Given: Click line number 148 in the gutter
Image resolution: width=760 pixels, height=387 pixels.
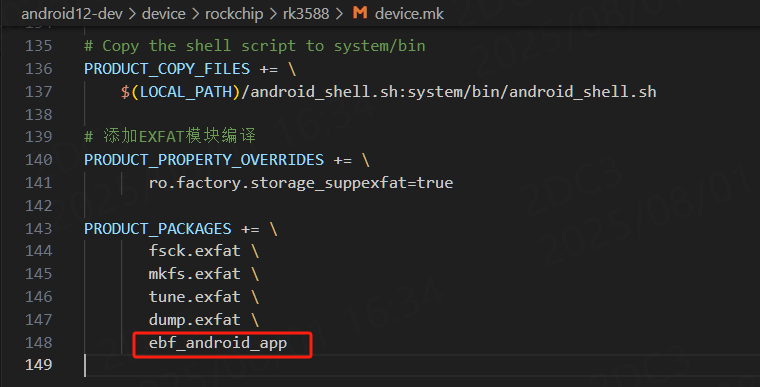Looking at the screenshot, I should [38, 342].
